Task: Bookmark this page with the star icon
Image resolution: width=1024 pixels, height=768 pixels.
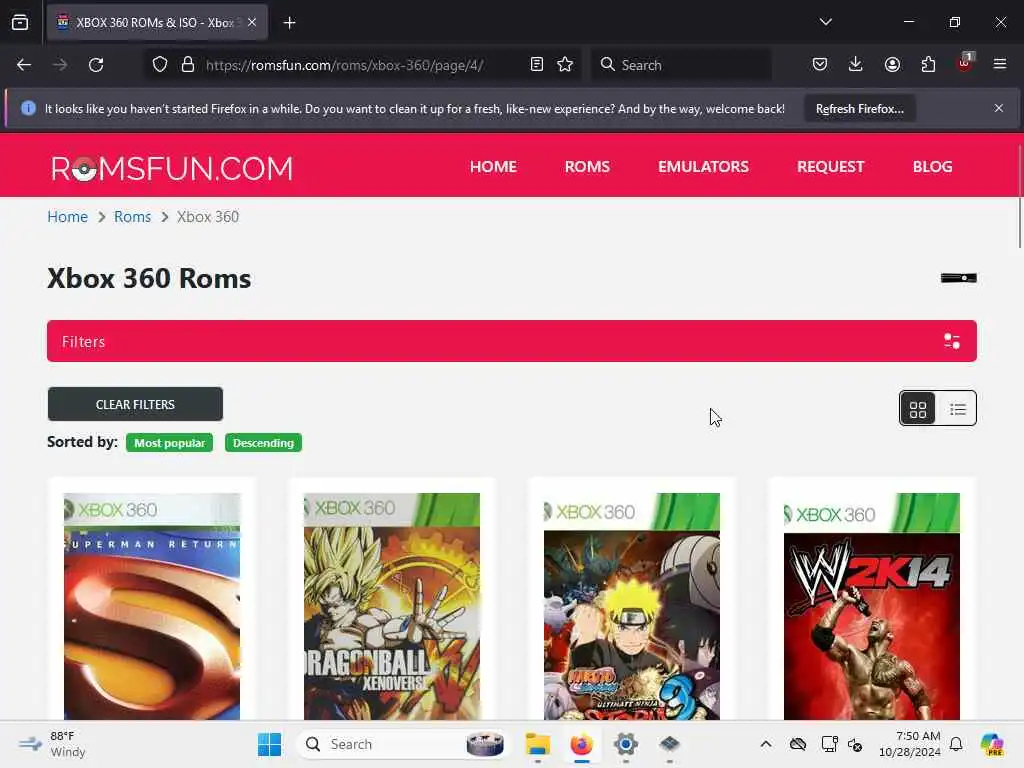Action: (565, 65)
